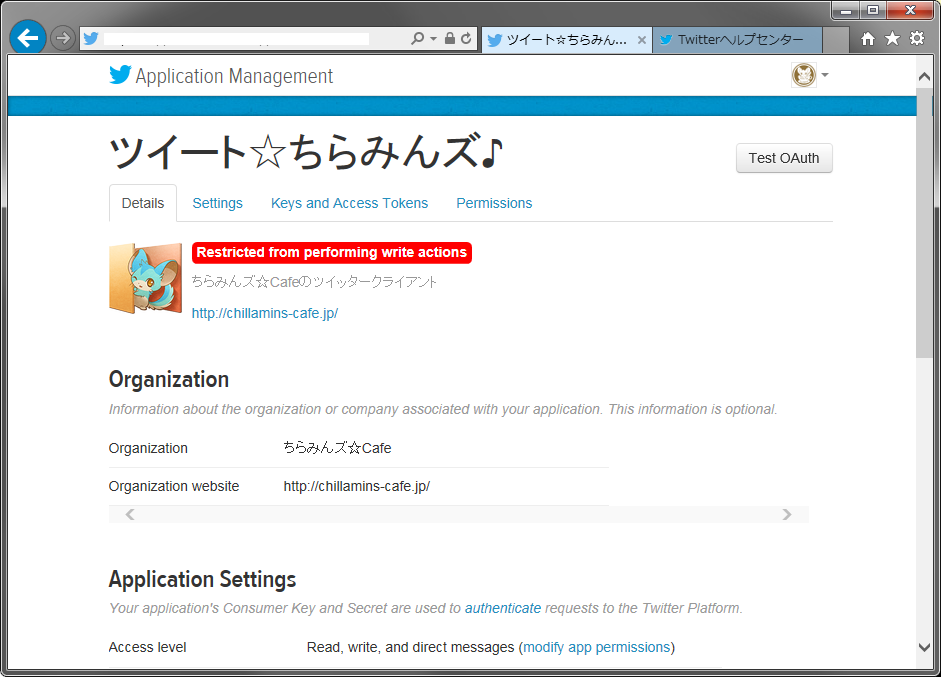Screen dimensions: 941x677
Task: Open the blue http://chillamins-cafe.jp/ link
Action: pyautogui.click(x=265, y=313)
